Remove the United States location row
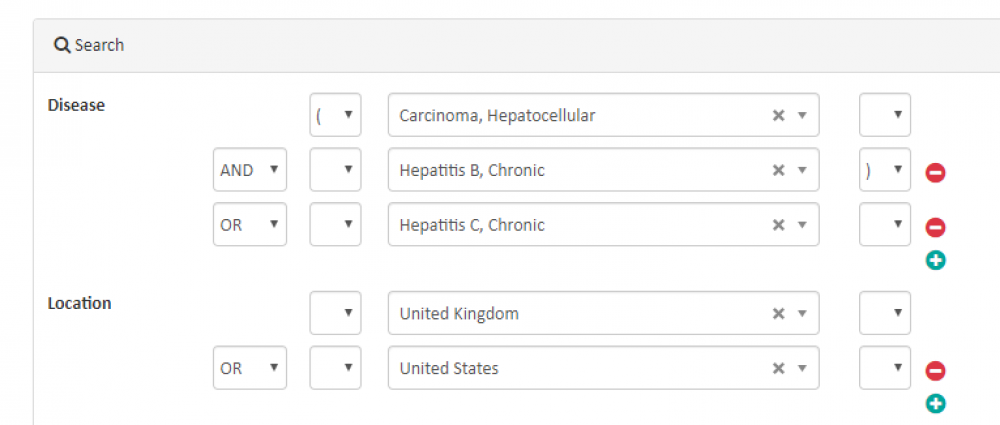The image size is (1000, 425). pos(936,371)
